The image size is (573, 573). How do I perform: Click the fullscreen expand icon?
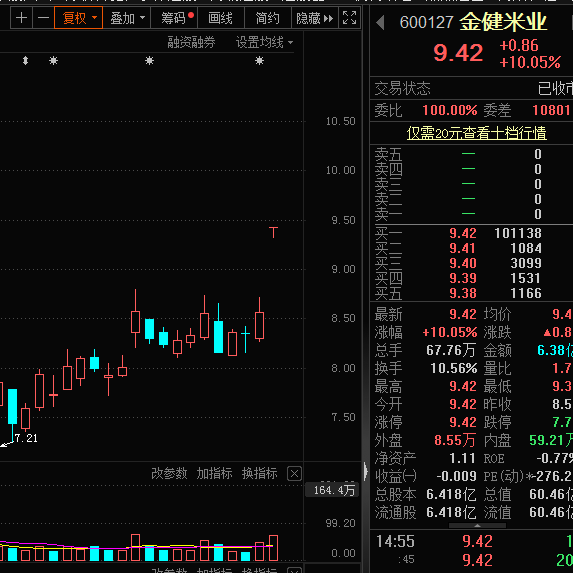pyautogui.click(x=349, y=18)
